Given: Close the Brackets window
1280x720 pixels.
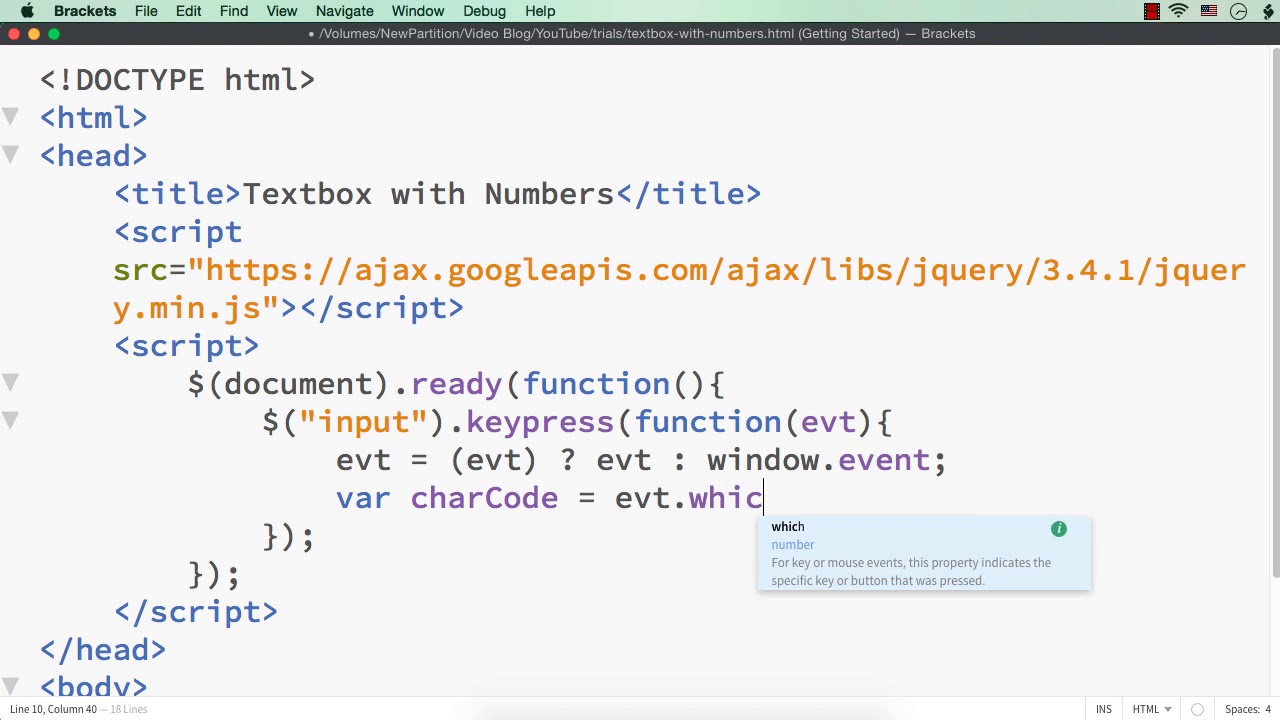Looking at the screenshot, I should pyautogui.click(x=13, y=34).
